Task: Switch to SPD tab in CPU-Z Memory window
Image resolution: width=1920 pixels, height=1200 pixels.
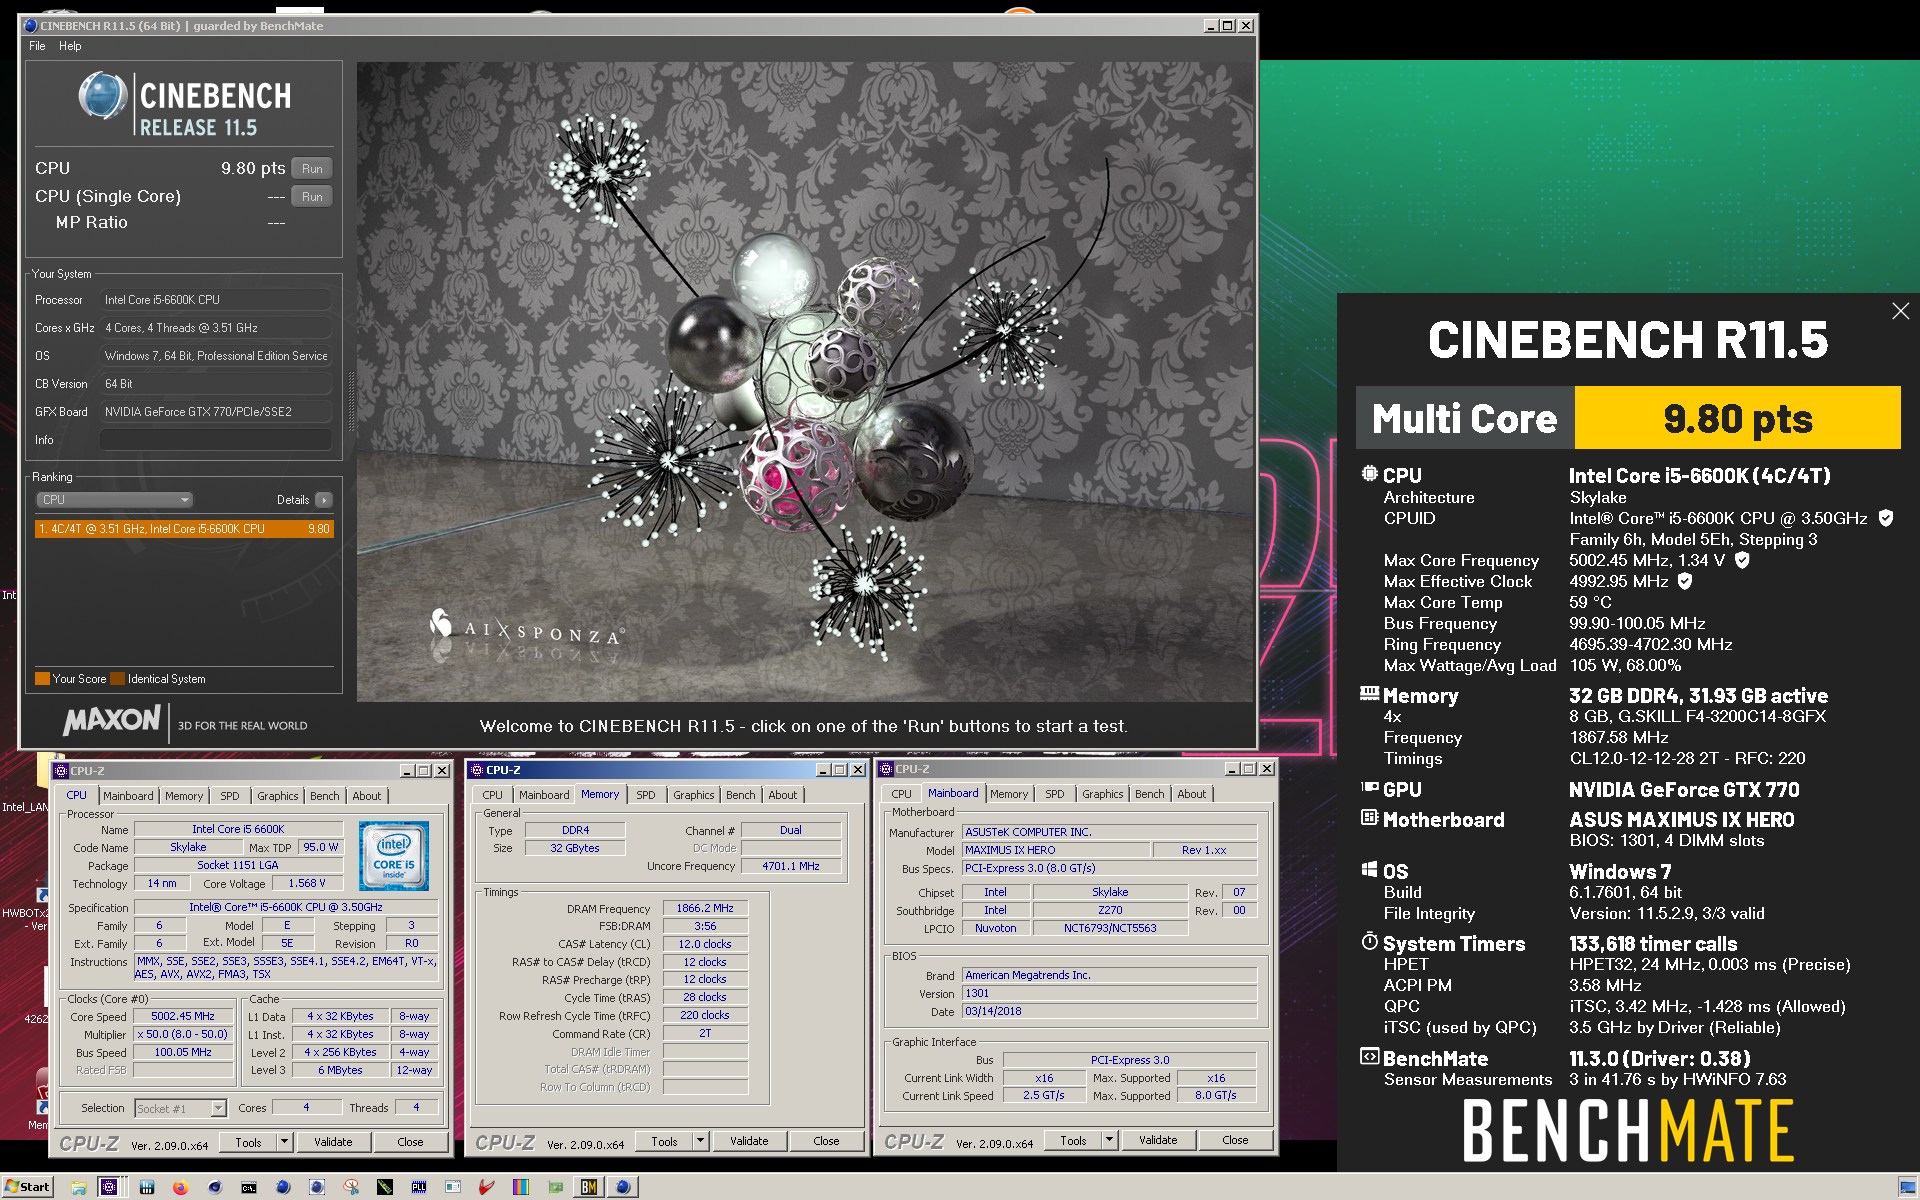Action: click(x=646, y=795)
